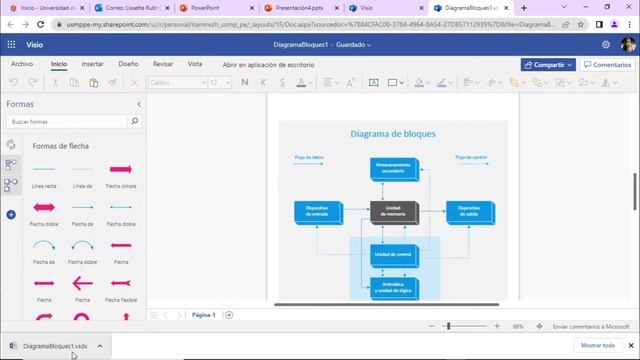Open the account profile picture

(628, 44)
